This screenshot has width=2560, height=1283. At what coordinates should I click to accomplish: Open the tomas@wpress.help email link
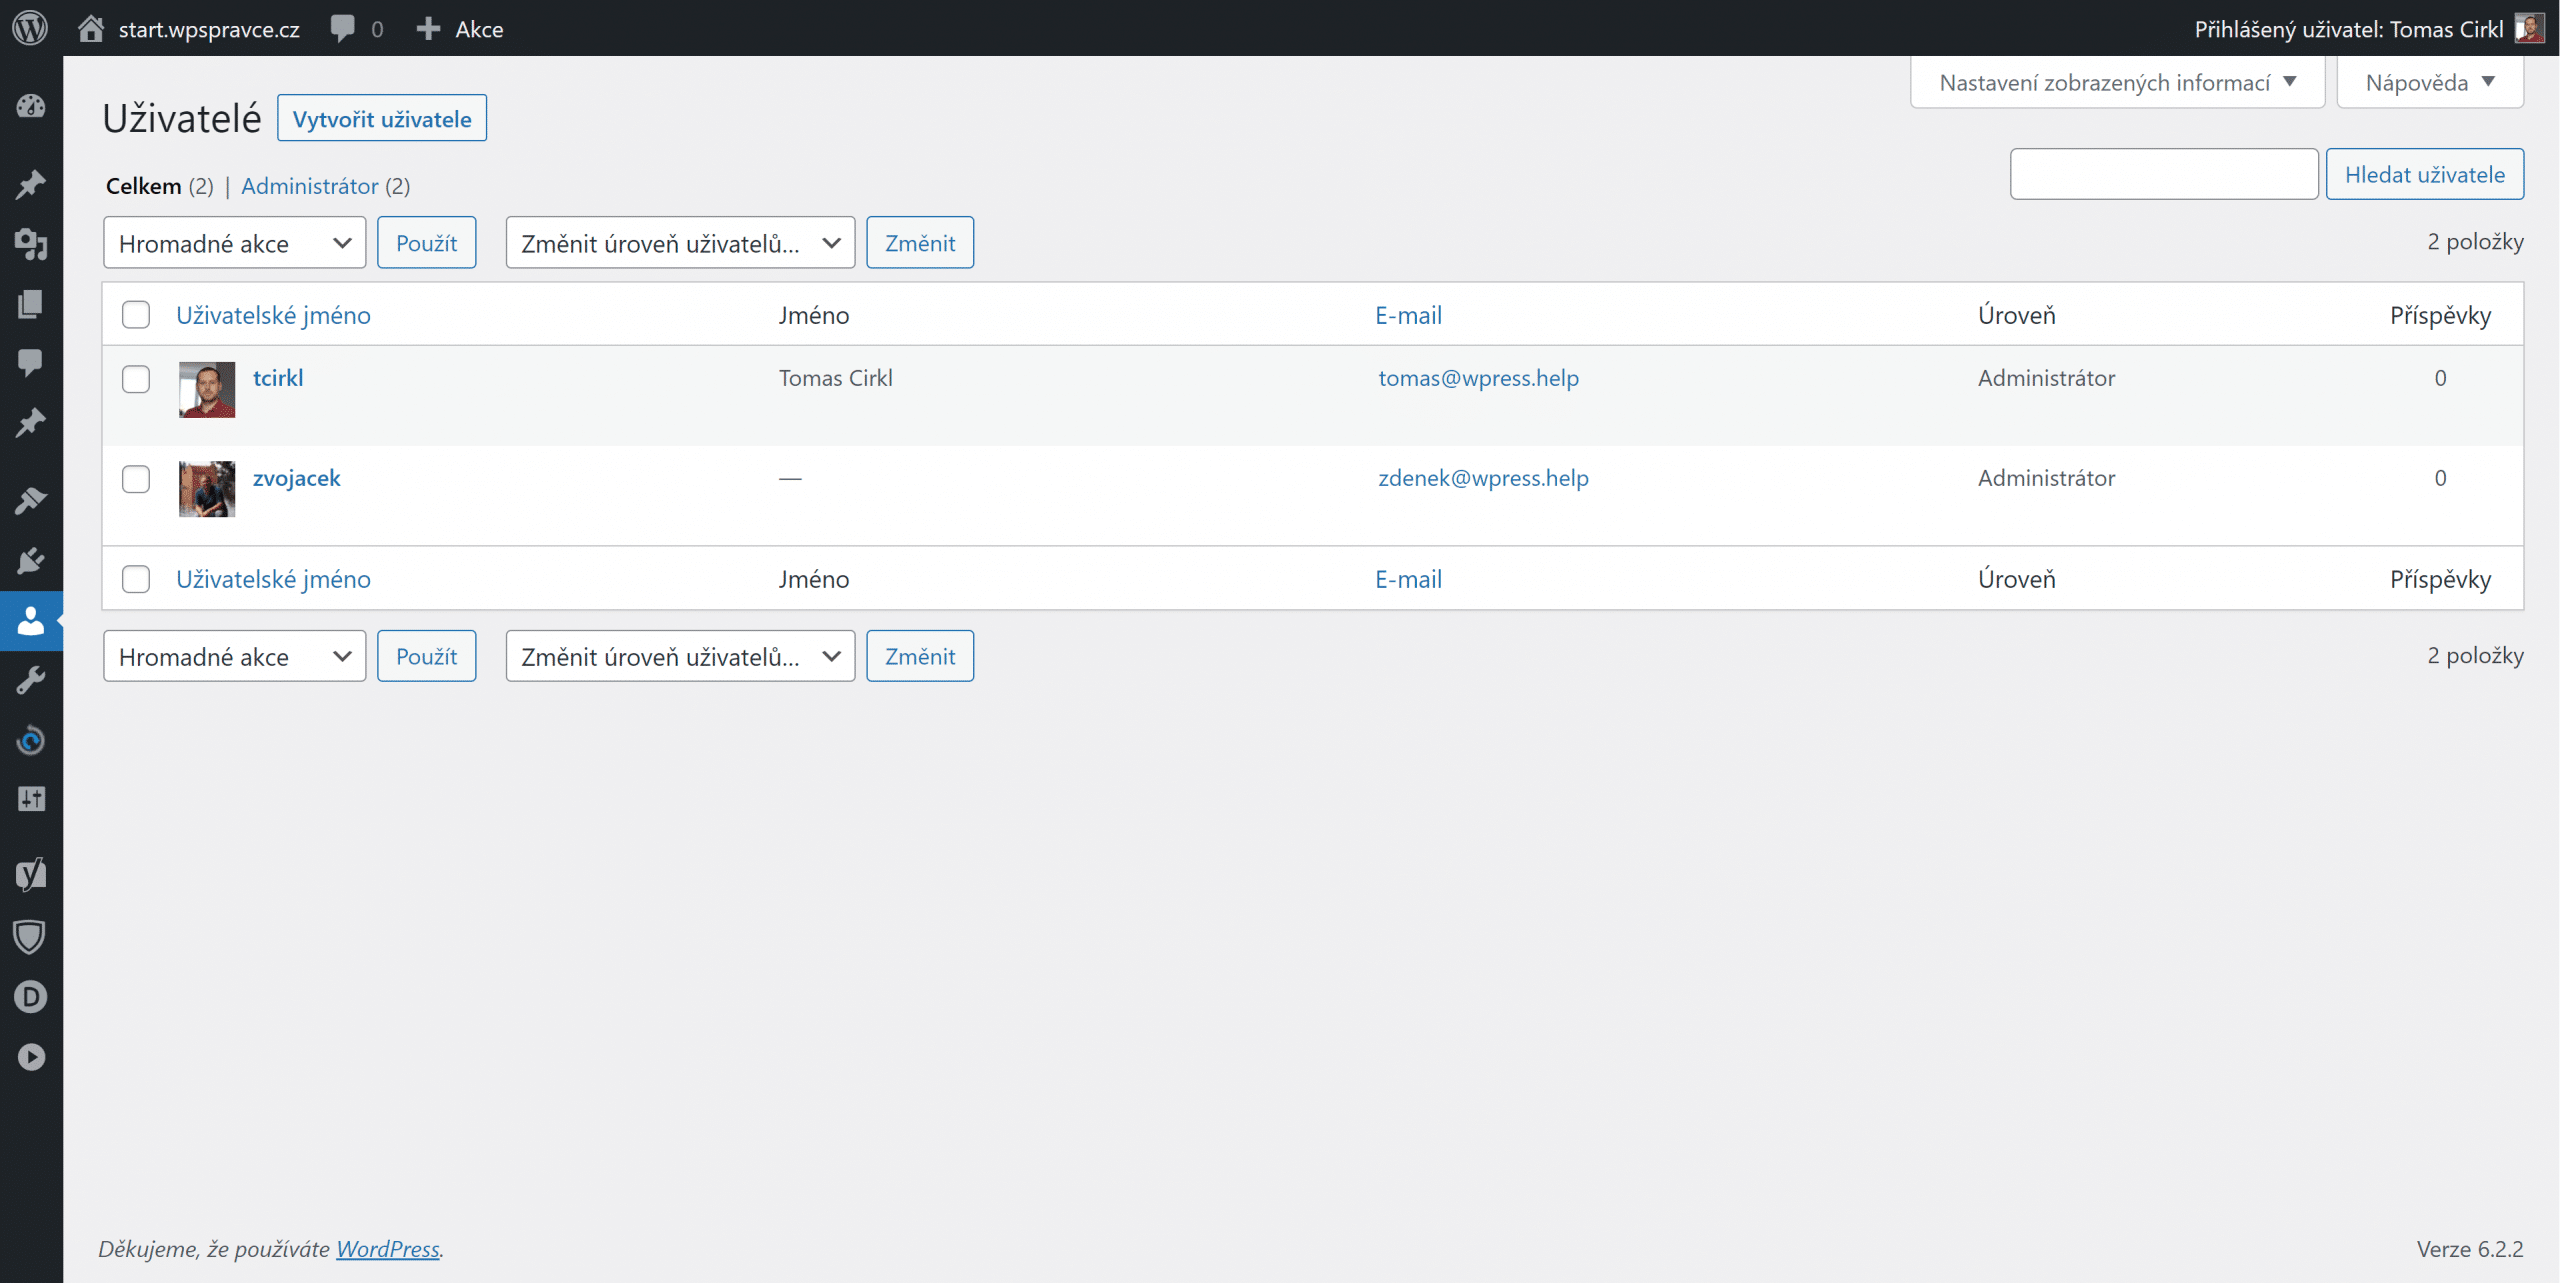[x=1478, y=378]
